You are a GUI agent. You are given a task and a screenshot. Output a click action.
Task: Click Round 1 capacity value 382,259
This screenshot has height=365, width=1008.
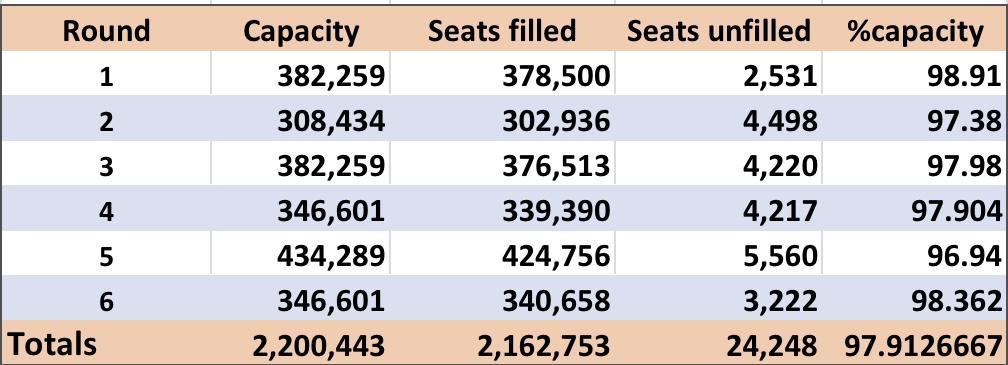point(300,73)
